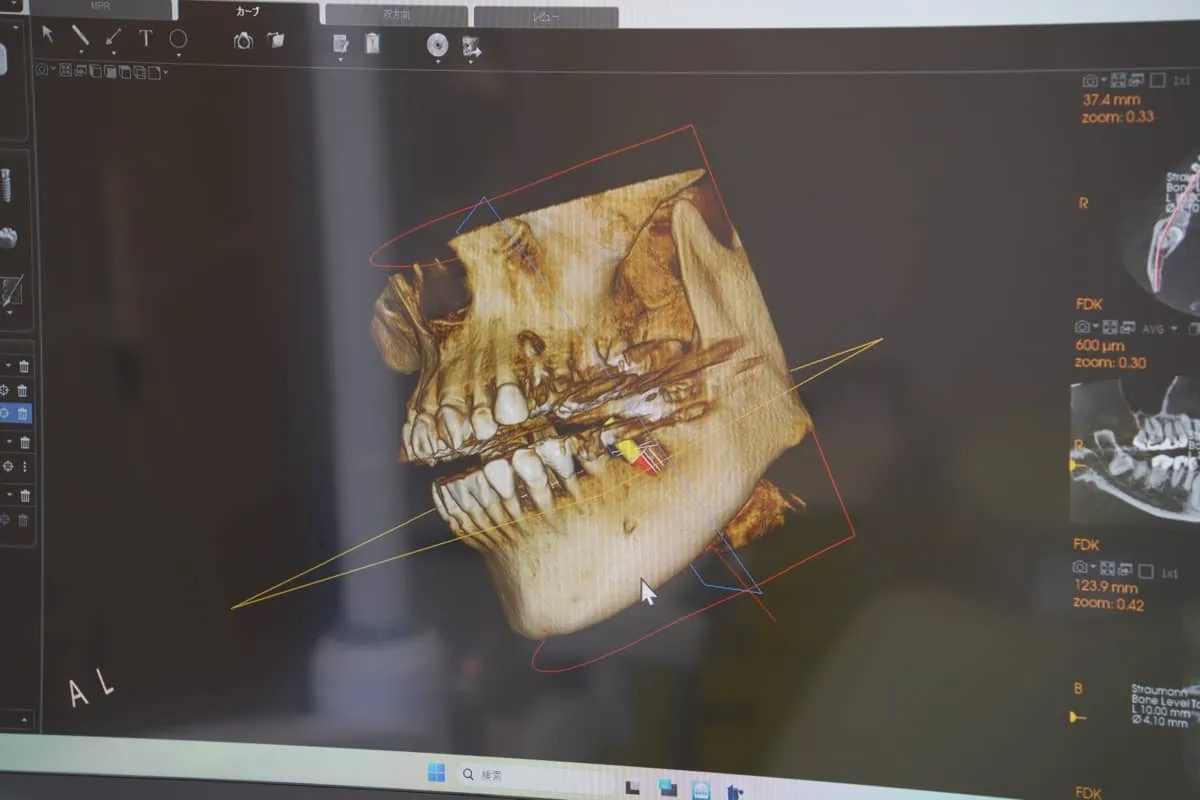The image size is (1200, 800).
Task: Switch to the 双方向 tab
Action: click(396, 16)
